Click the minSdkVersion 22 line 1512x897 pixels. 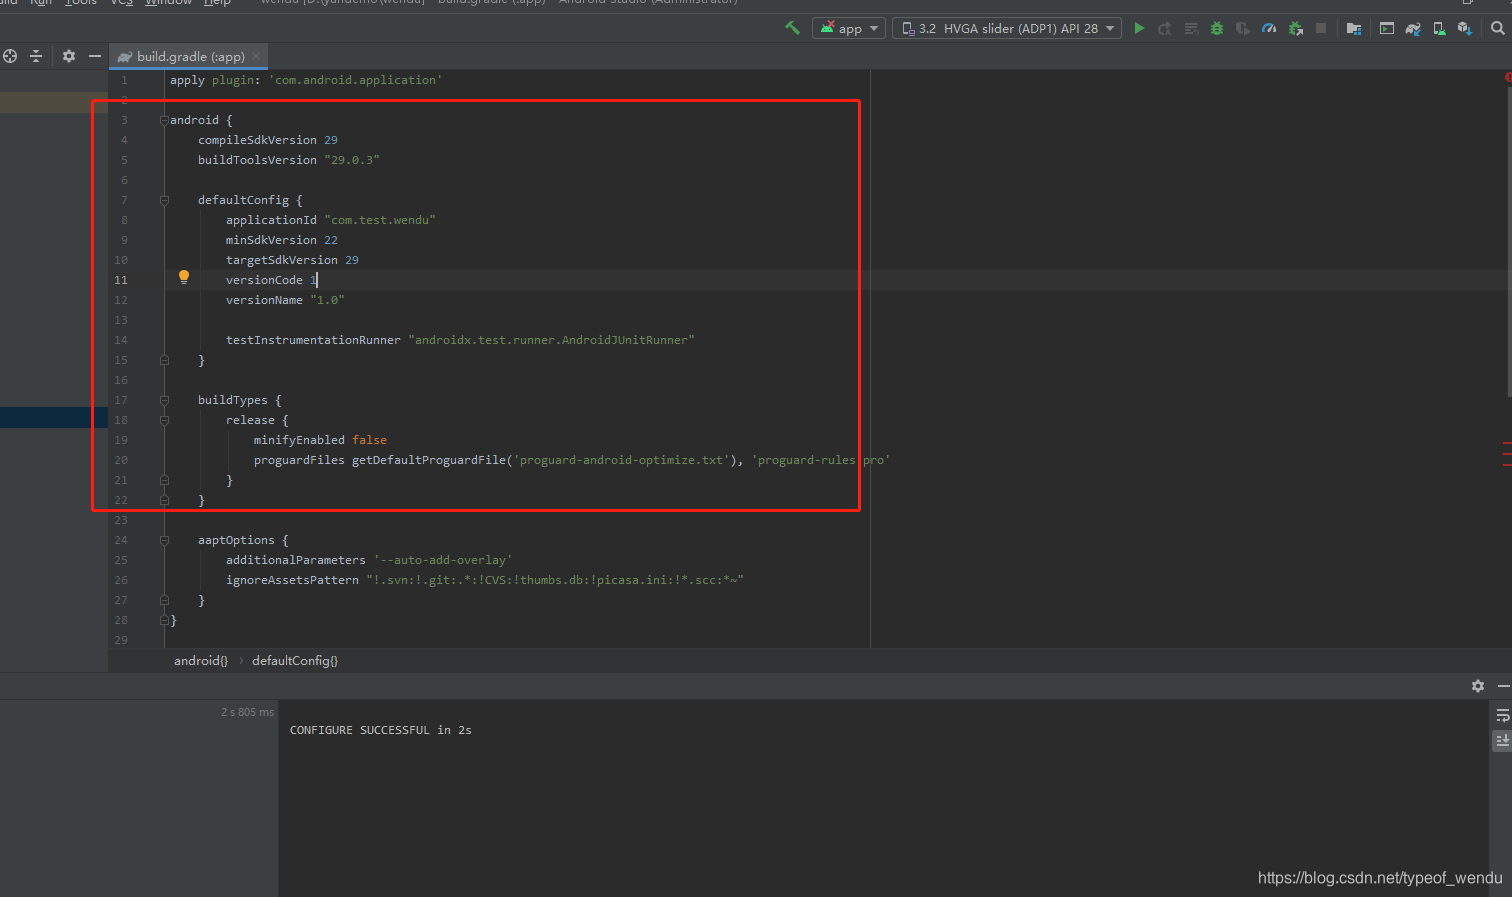tap(282, 240)
